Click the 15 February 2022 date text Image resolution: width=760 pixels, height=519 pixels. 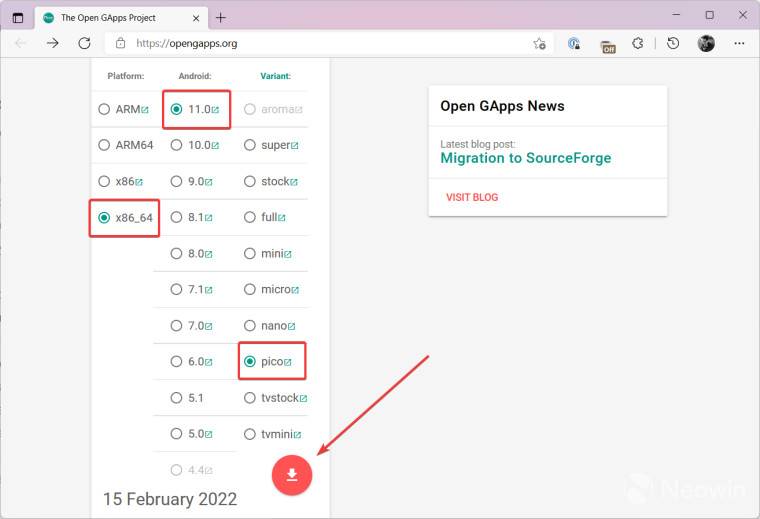pyautogui.click(x=170, y=499)
